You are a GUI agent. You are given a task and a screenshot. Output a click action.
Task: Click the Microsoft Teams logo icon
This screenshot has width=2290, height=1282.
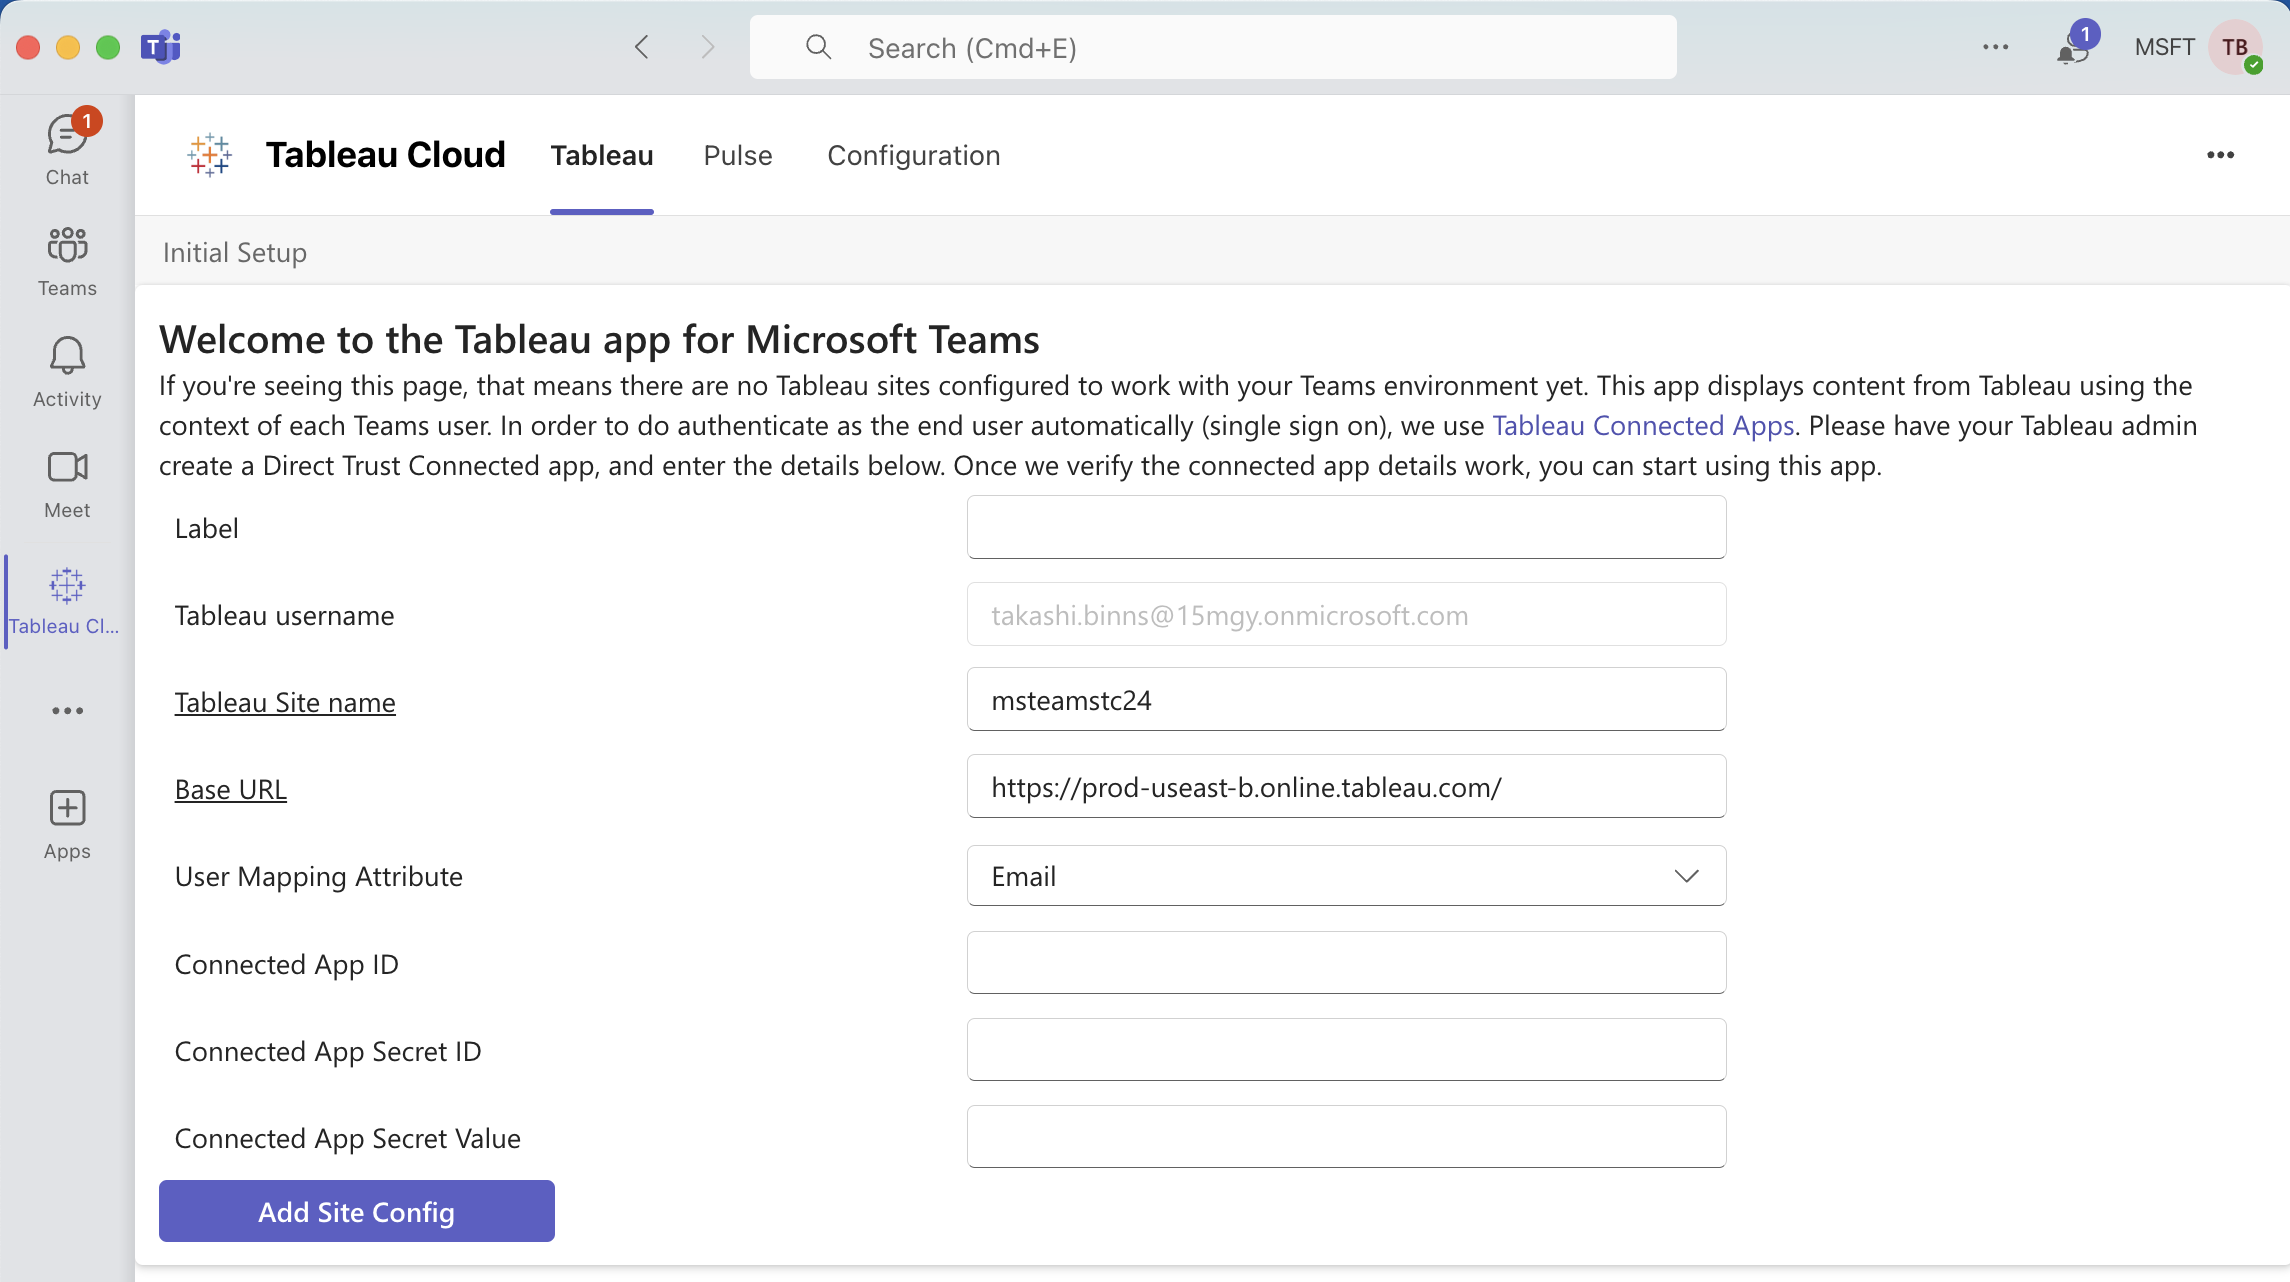[160, 47]
